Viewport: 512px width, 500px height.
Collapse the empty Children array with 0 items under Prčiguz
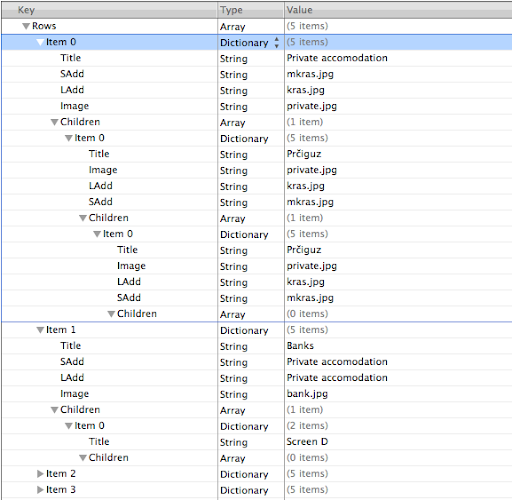(111, 314)
